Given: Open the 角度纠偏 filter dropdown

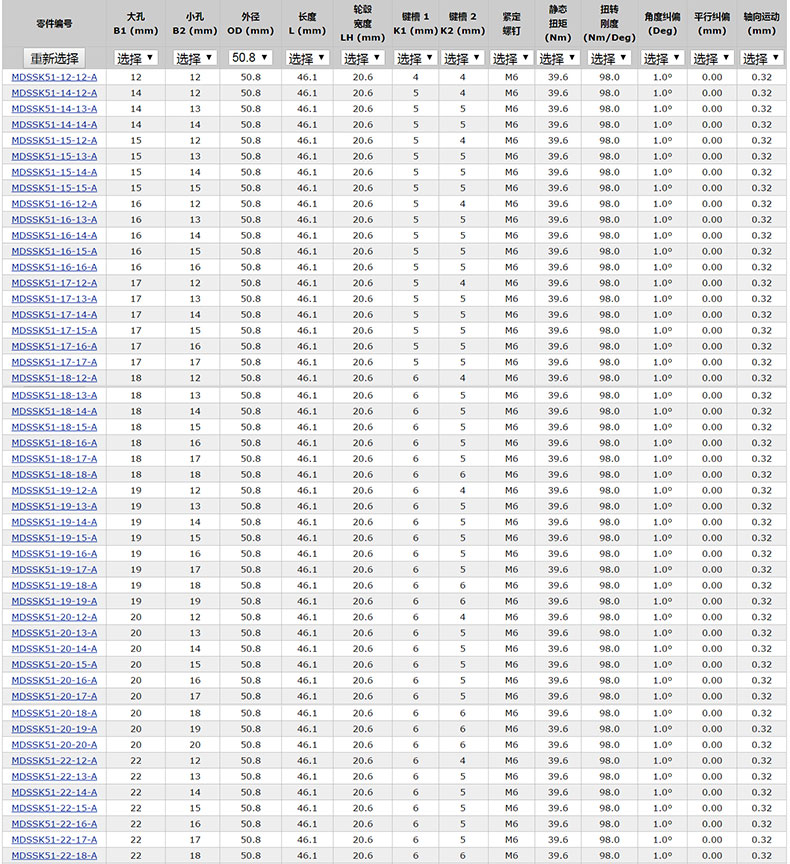Looking at the screenshot, I should coord(661,59).
